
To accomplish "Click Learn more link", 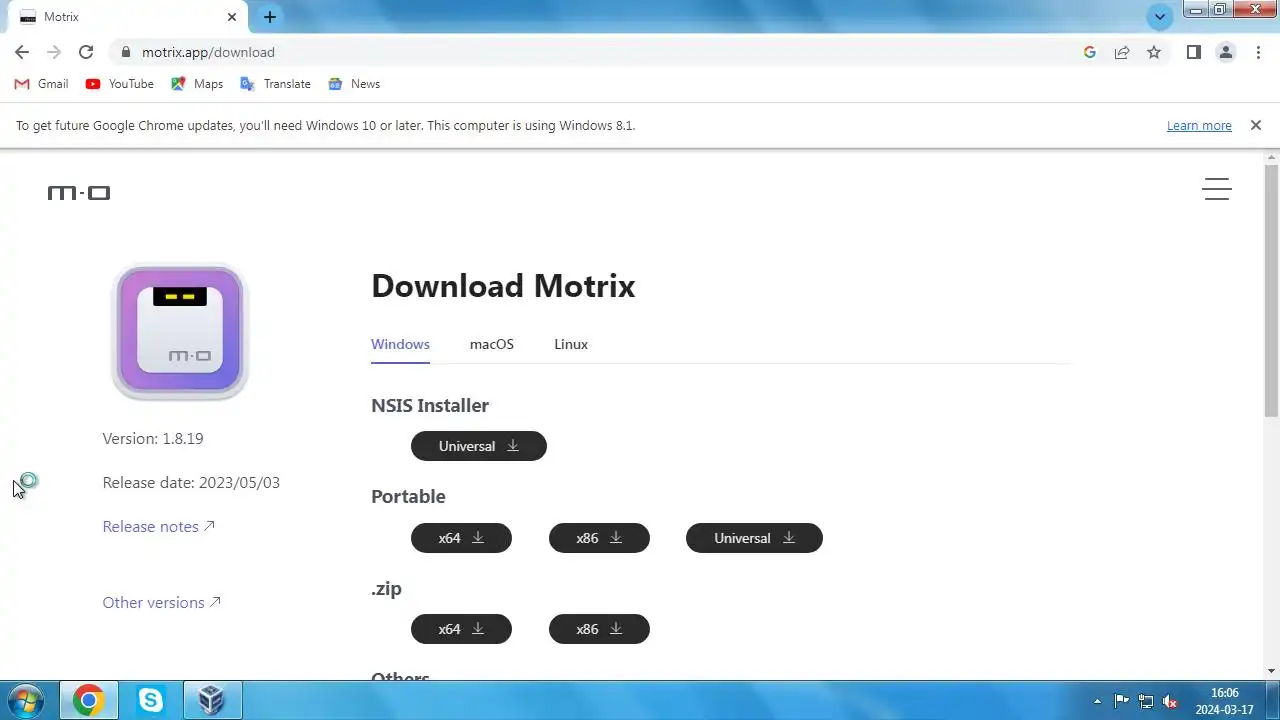I will pos(1199,125).
